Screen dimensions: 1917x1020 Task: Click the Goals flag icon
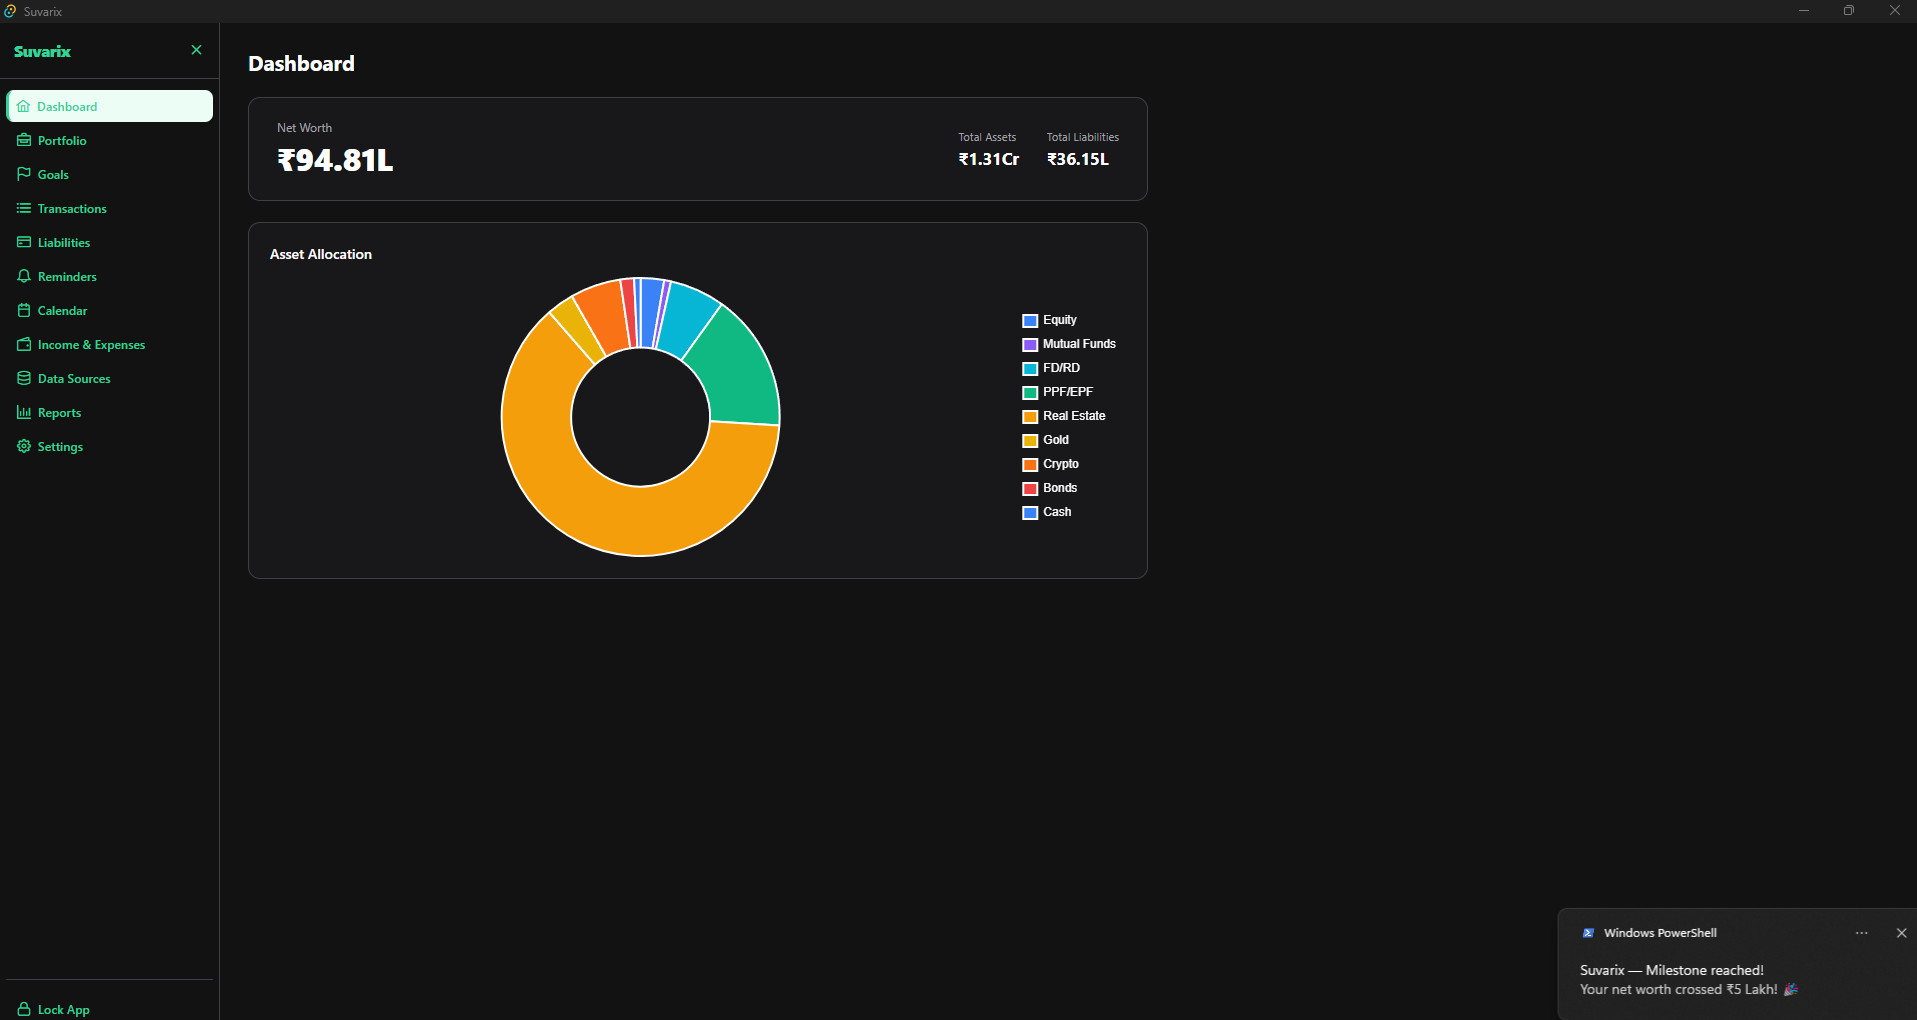24,174
